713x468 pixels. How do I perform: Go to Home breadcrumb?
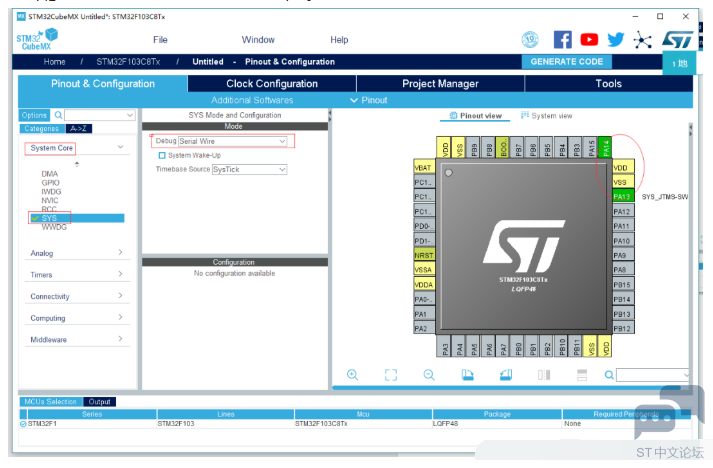tap(54, 62)
